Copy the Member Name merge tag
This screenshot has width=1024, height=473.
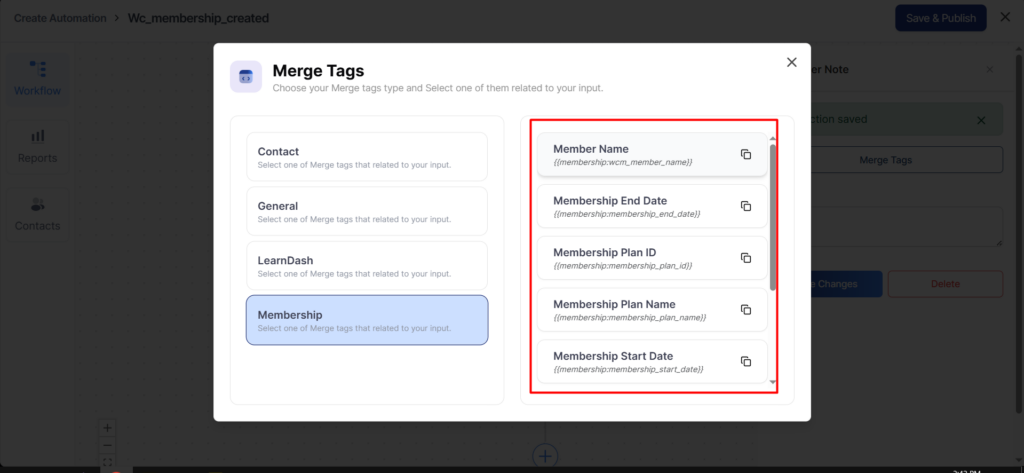click(x=745, y=154)
